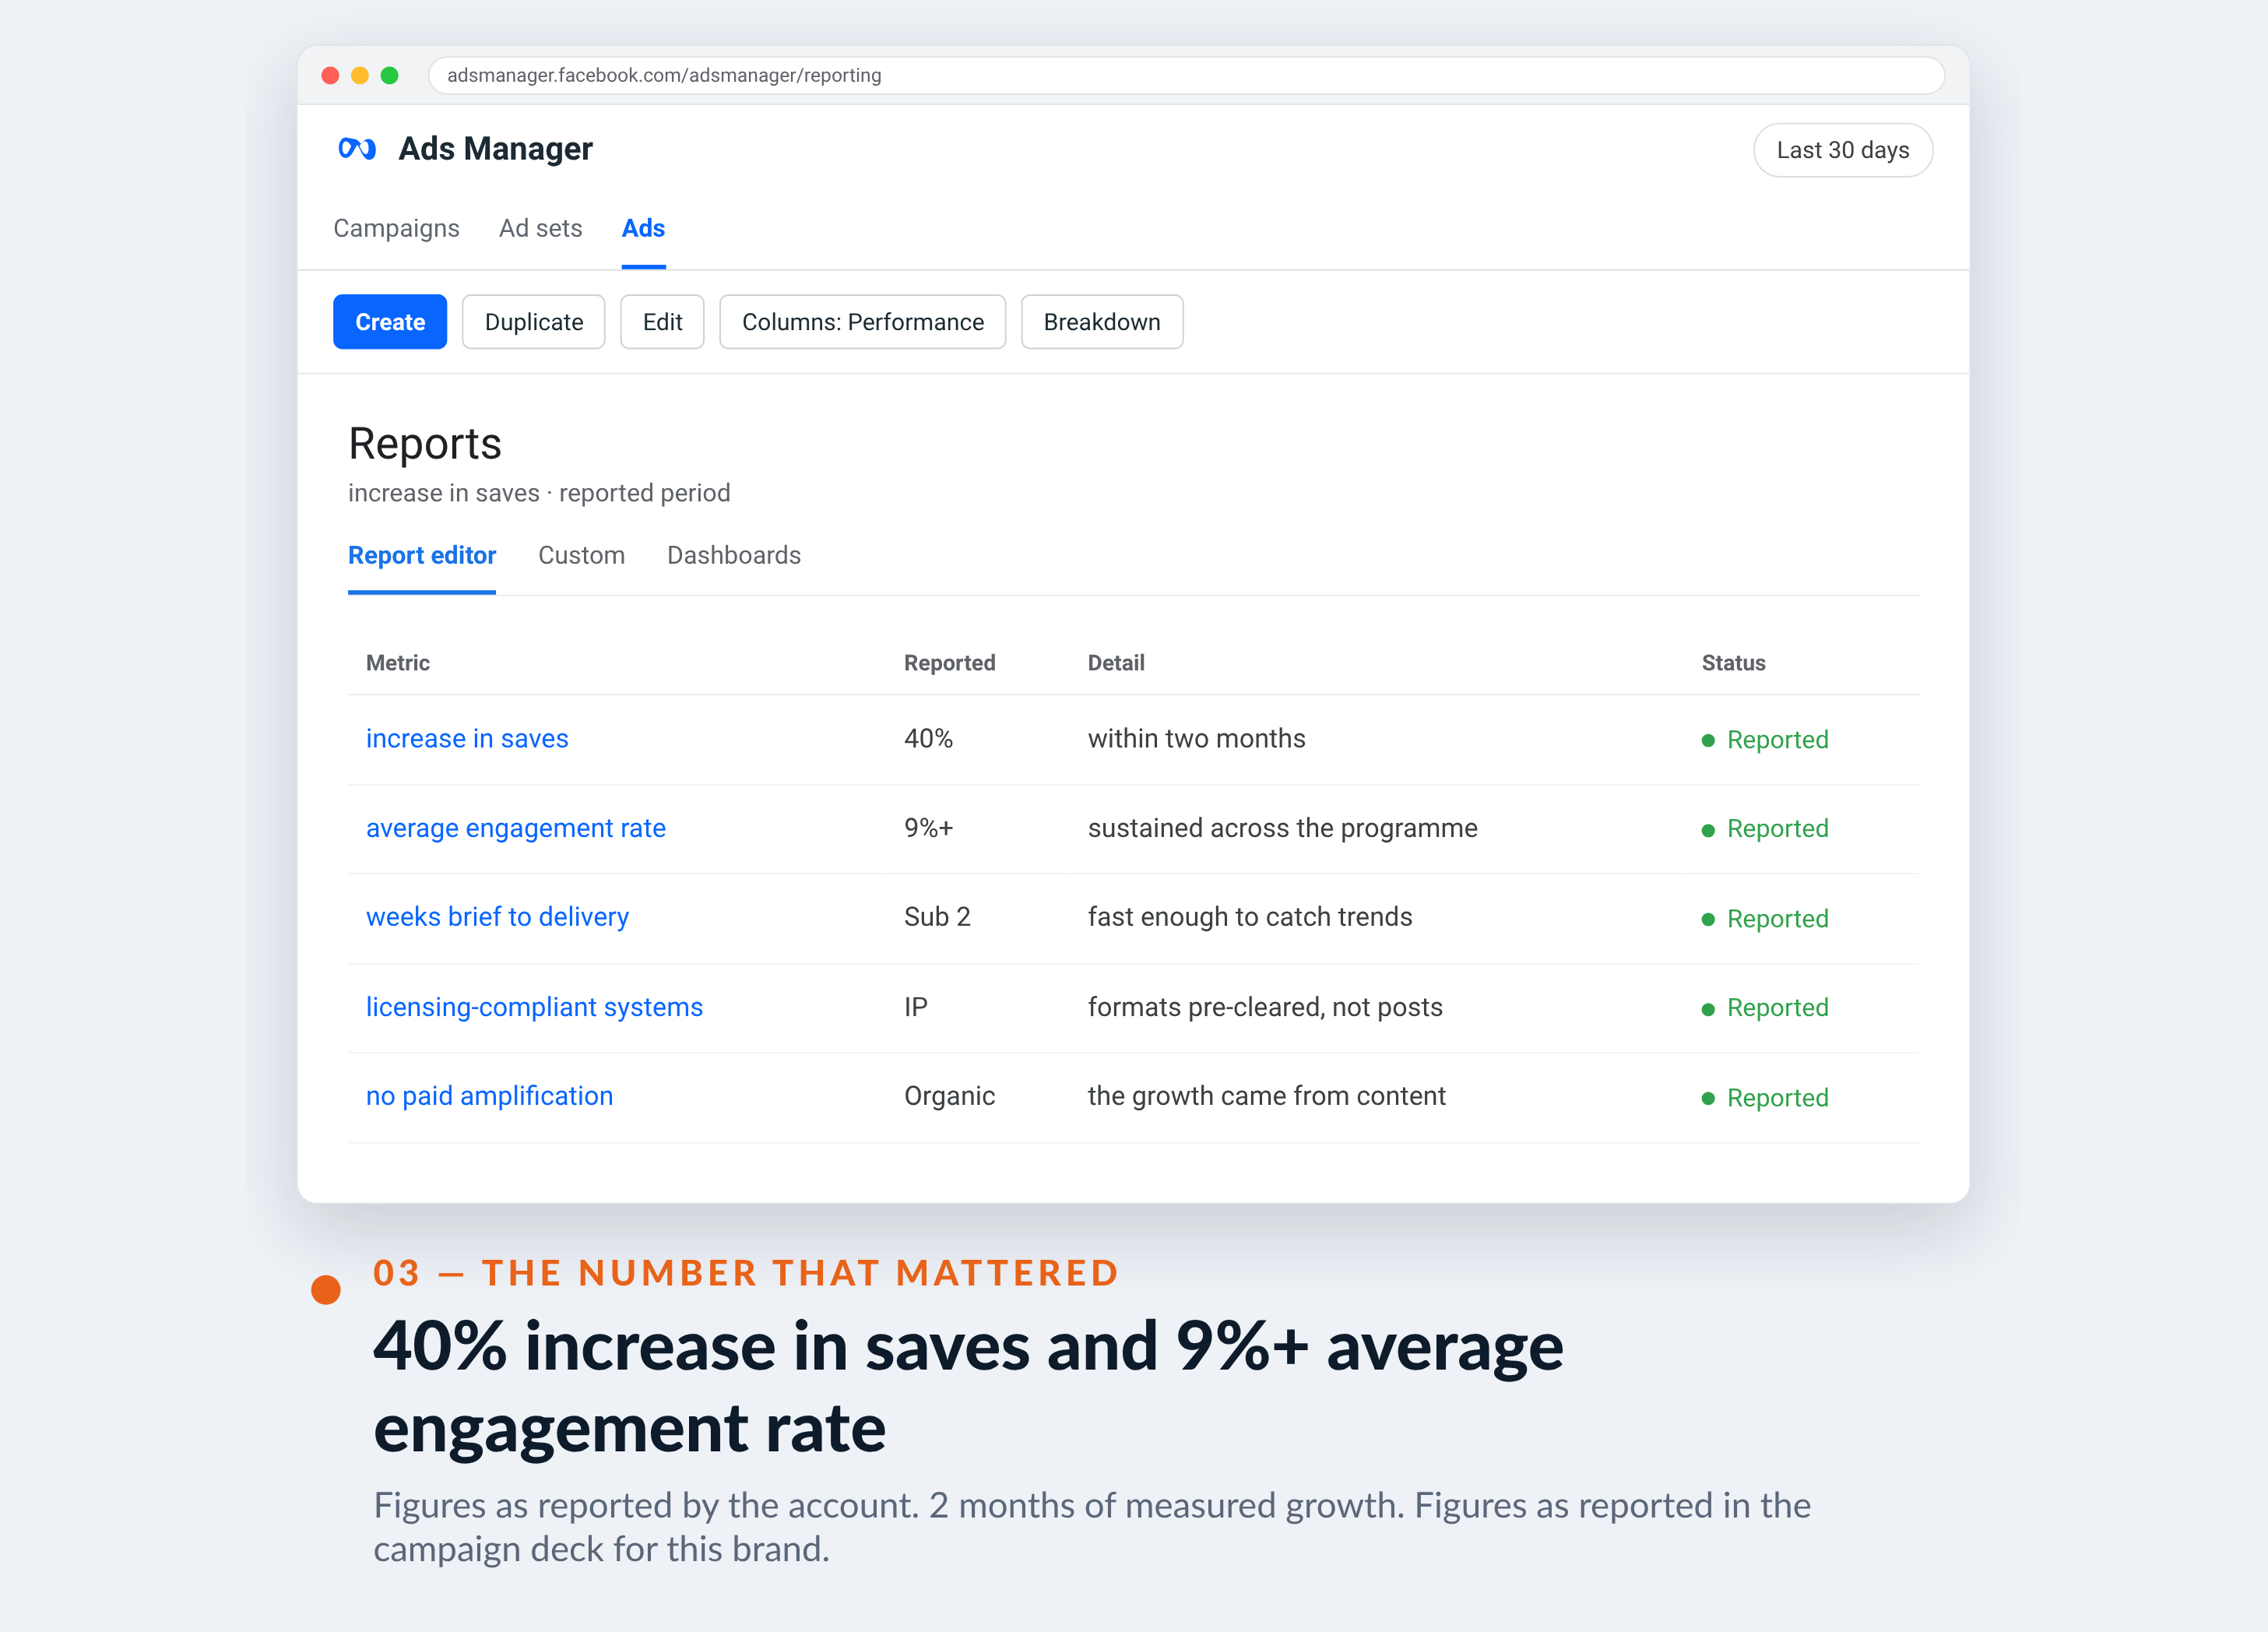The image size is (2268, 1632).
Task: Click the 'within two months' detail cell
Action: (1196, 738)
